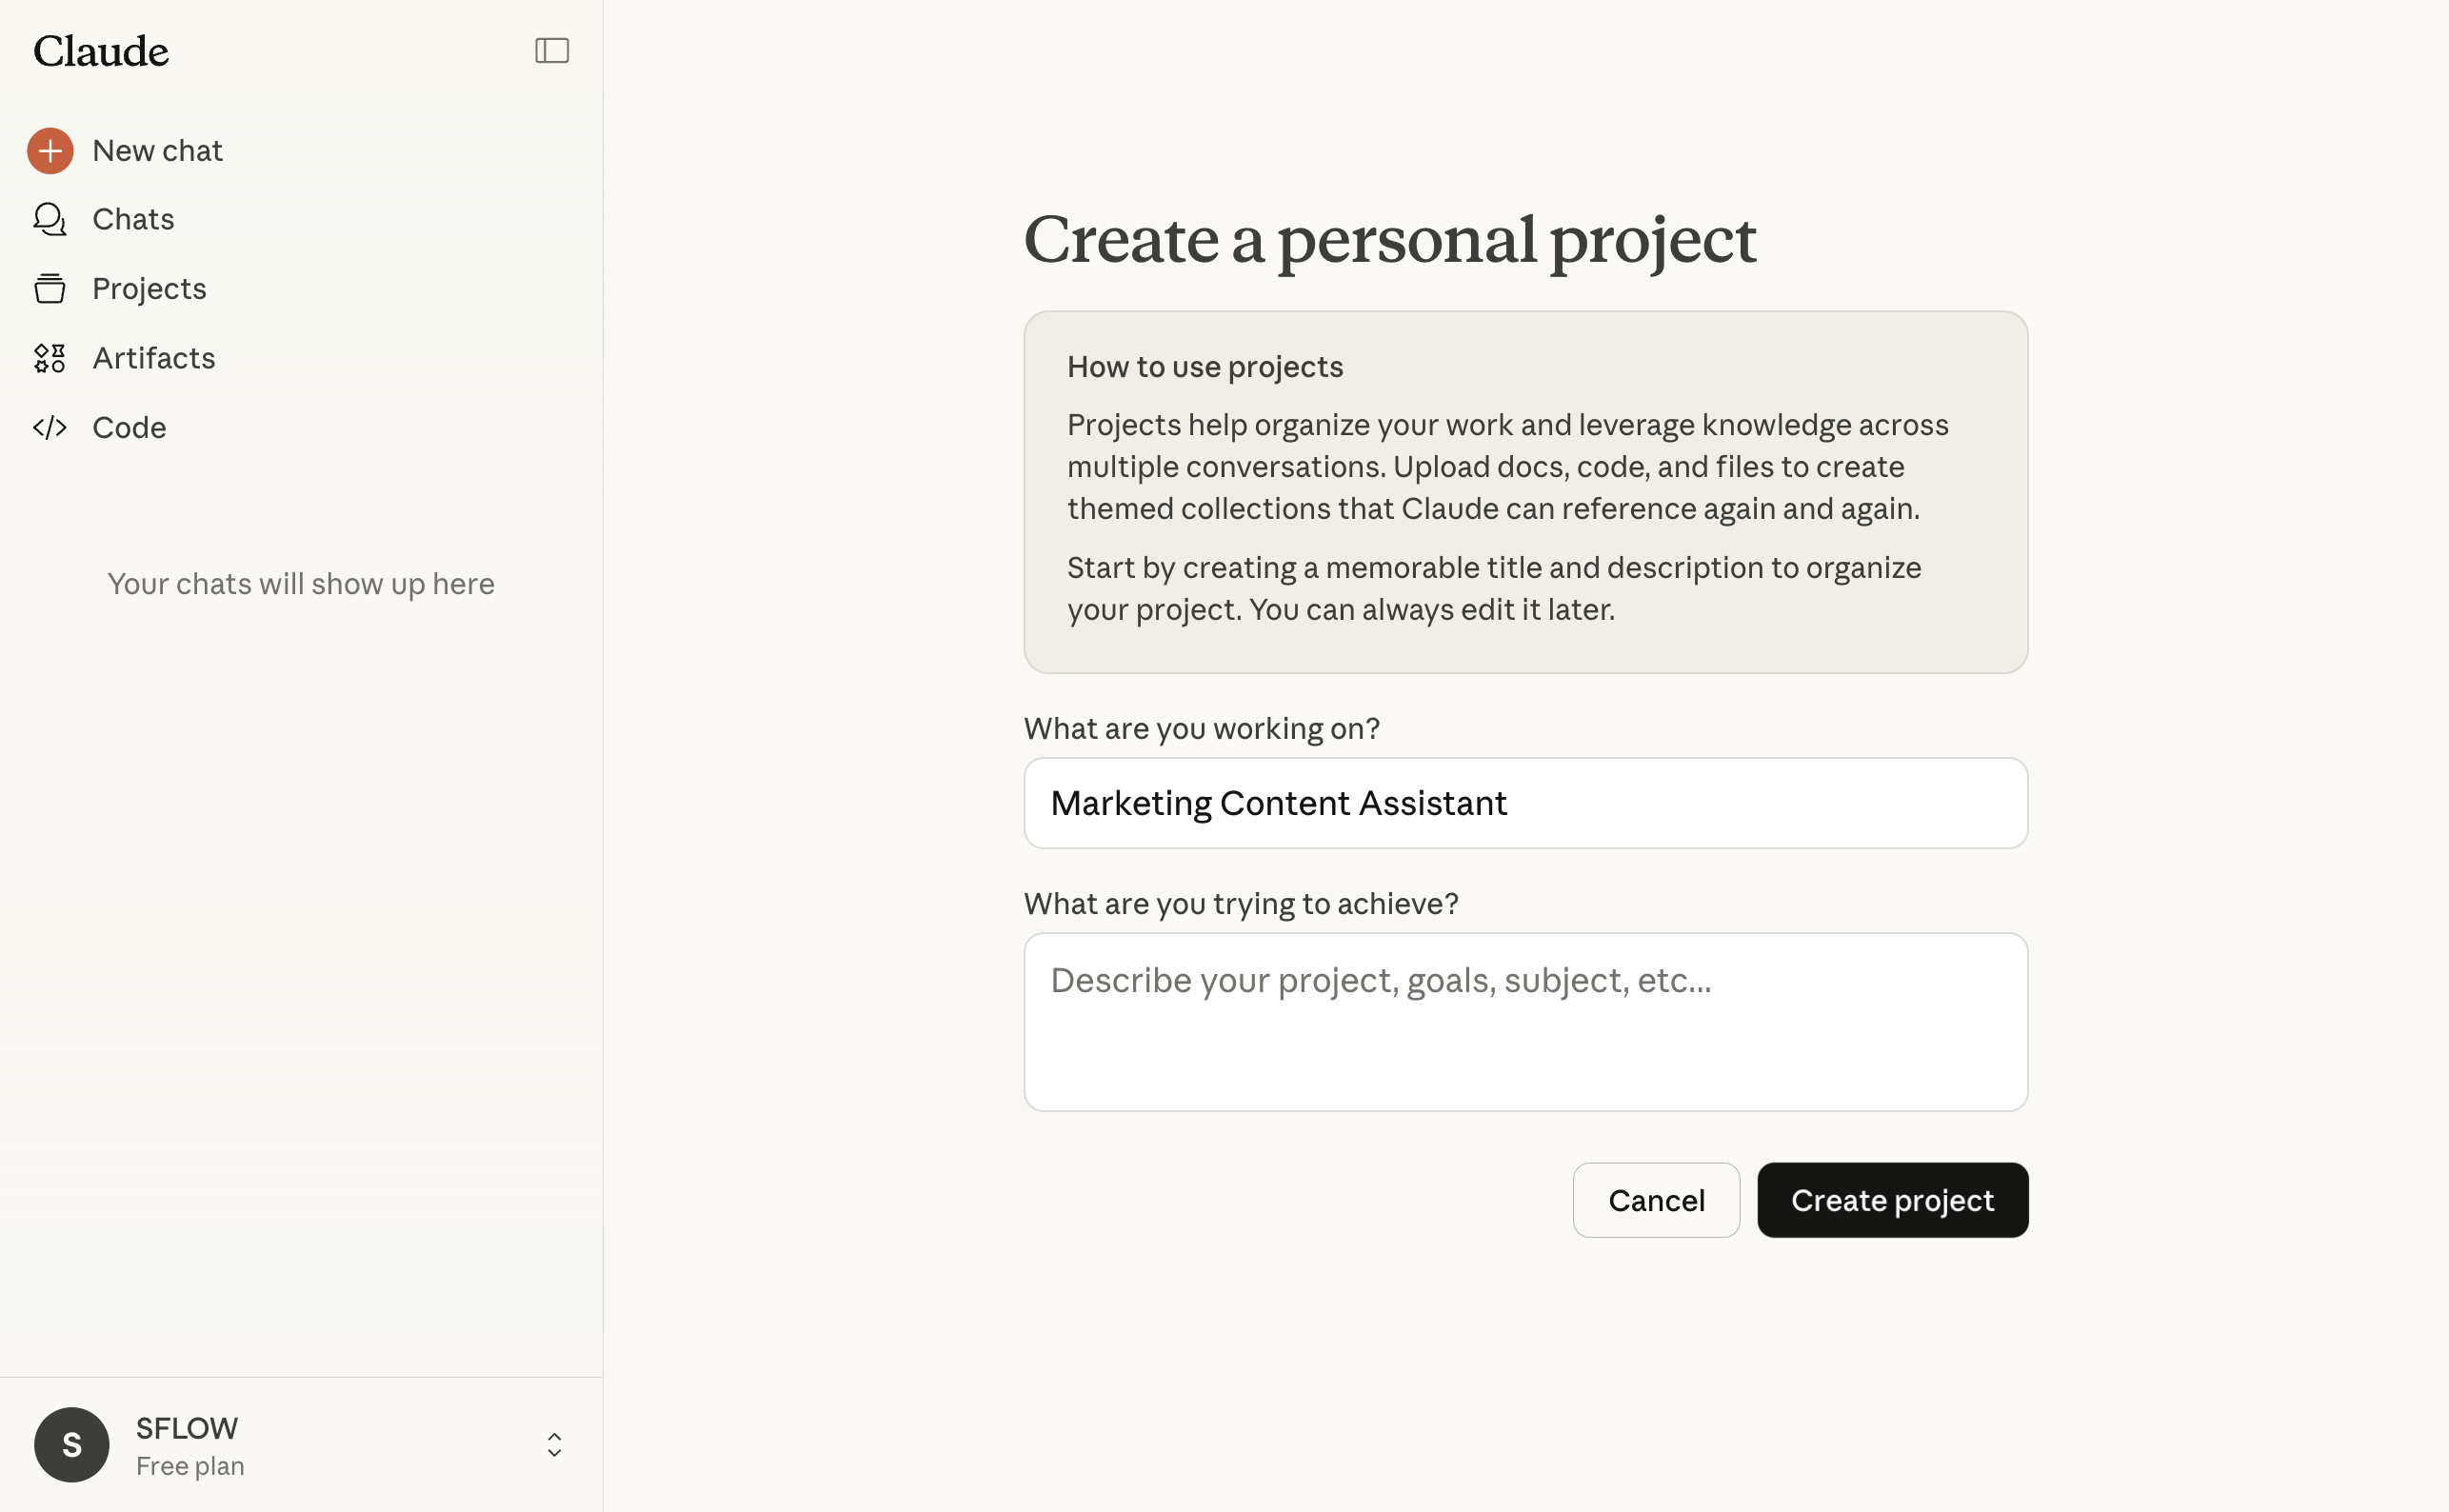Open the Chats icon in the sidebar
Screen dimensions: 2449x1512
coord(49,219)
